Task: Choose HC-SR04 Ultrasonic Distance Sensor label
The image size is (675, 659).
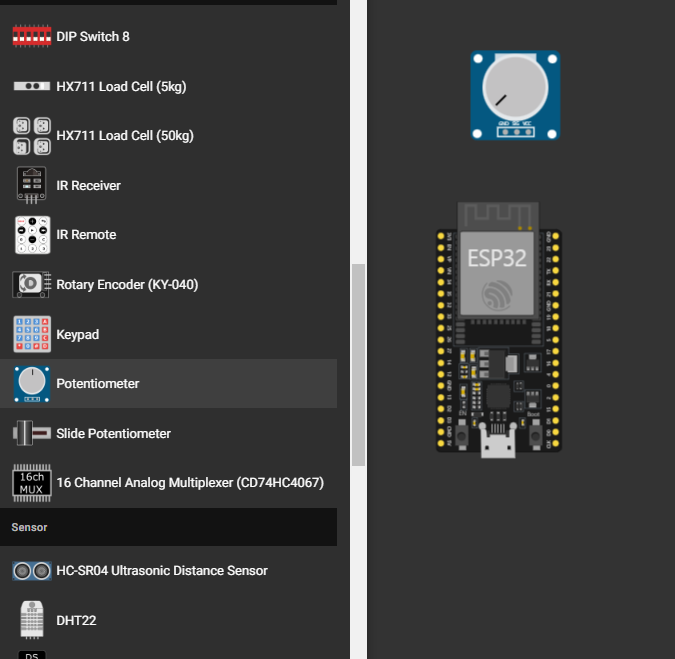Action: 162,570
